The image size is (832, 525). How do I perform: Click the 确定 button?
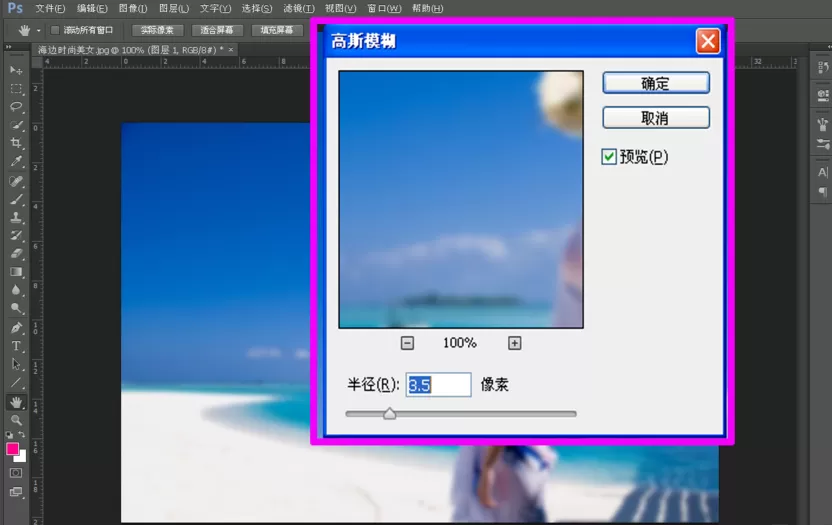656,83
